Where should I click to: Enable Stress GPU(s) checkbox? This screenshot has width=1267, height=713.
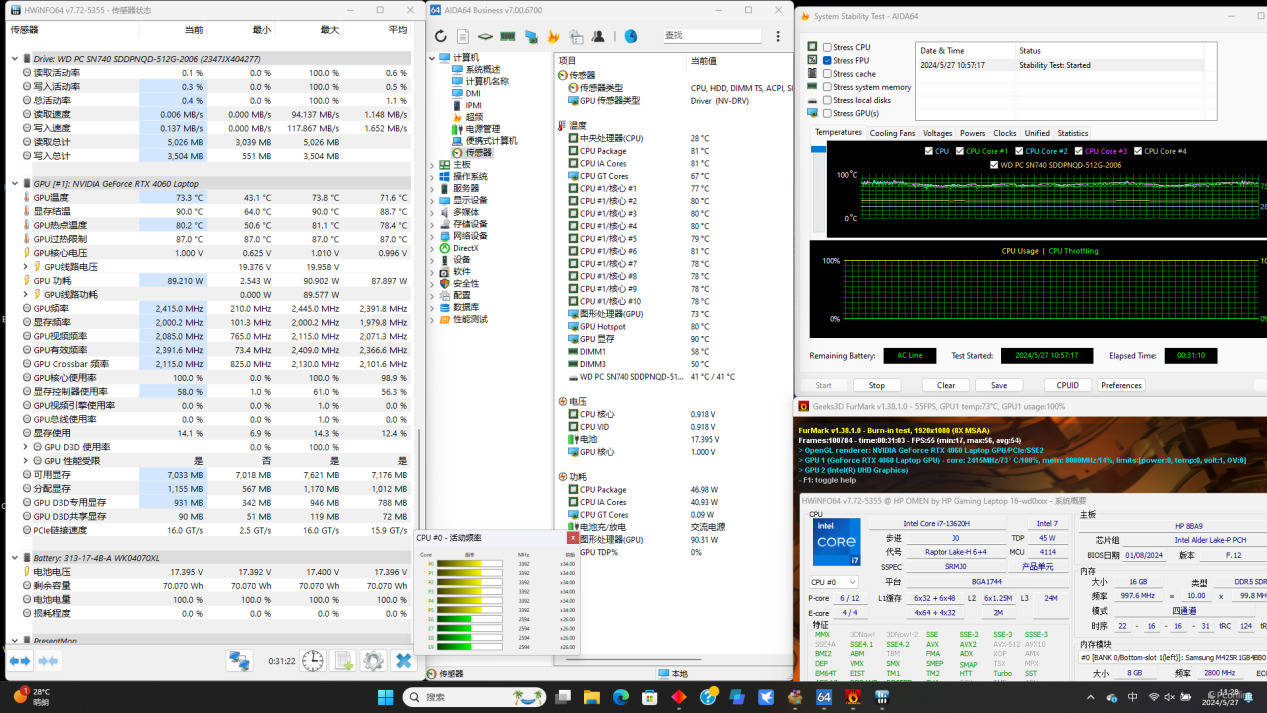(x=827, y=114)
